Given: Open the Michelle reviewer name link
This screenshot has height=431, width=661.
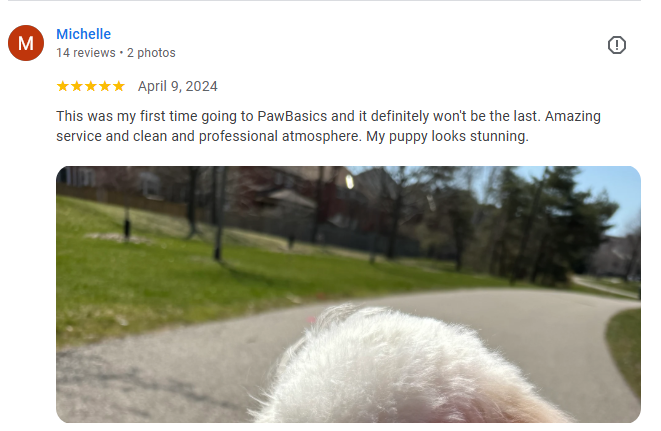Looking at the screenshot, I should coord(83,34).
